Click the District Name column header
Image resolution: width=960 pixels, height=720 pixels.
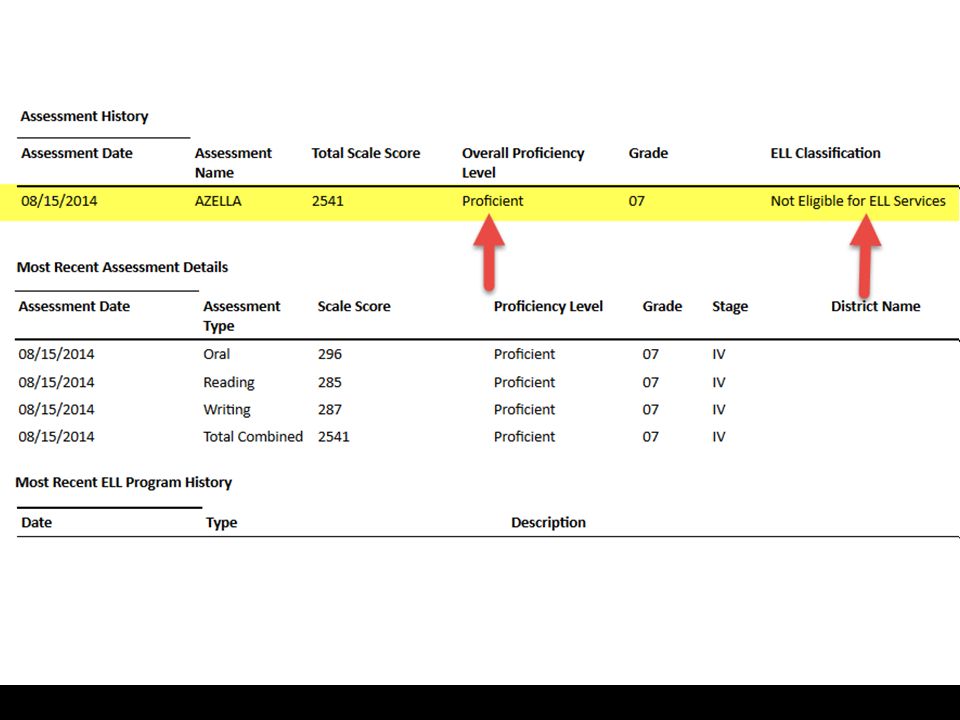(x=876, y=306)
